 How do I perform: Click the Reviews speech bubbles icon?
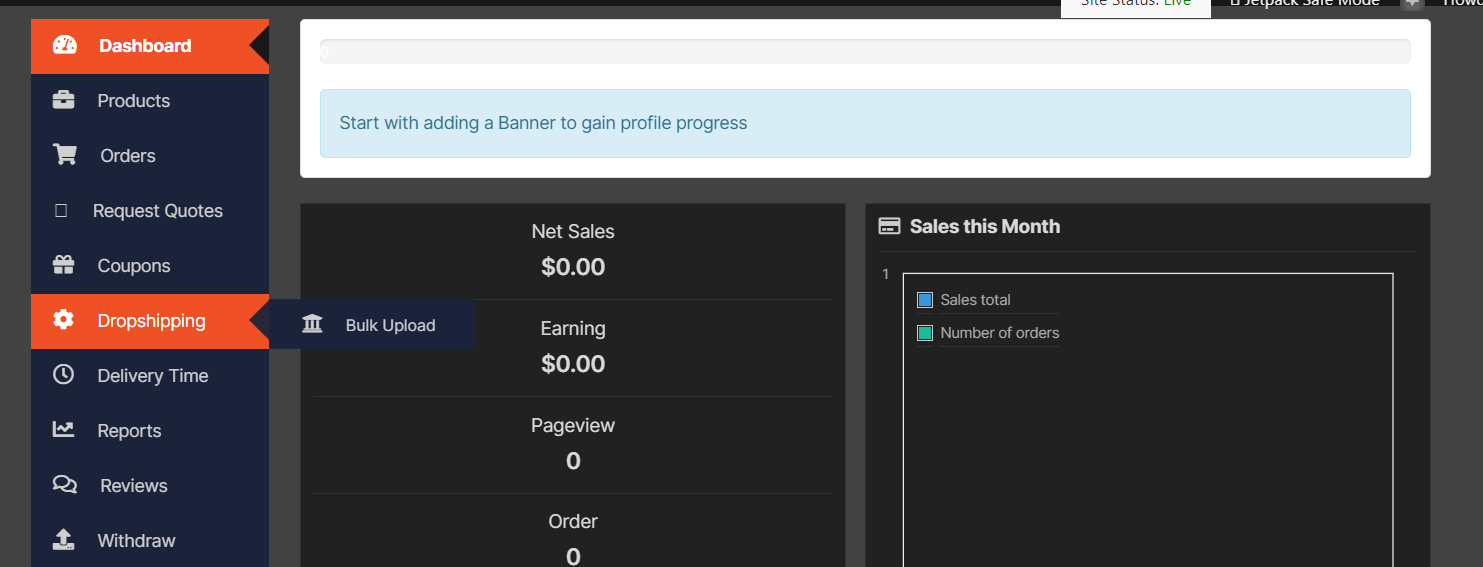pos(64,485)
